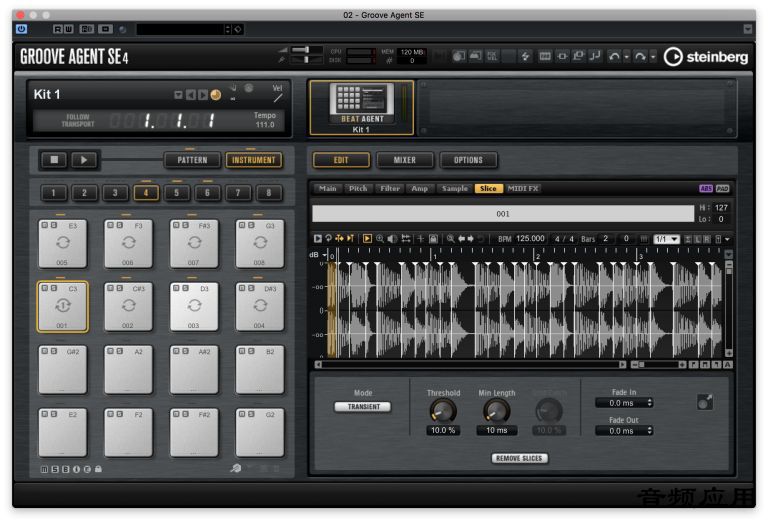Click the redo arrow in top toolbar
This screenshot has width=768, height=523.
(x=640, y=57)
